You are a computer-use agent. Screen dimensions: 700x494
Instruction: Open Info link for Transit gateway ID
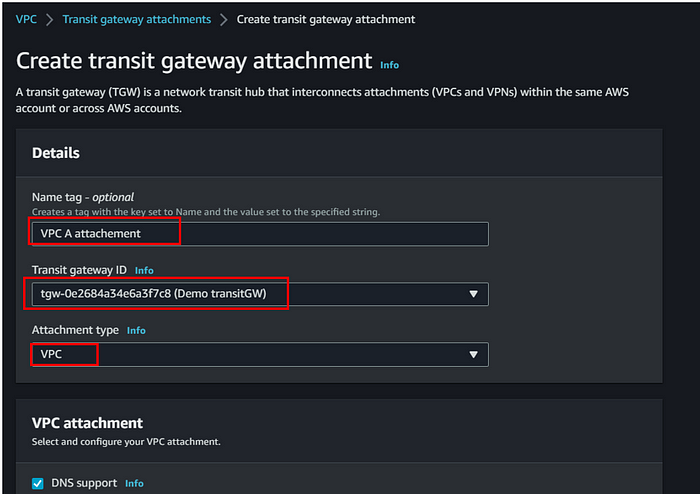click(x=144, y=270)
